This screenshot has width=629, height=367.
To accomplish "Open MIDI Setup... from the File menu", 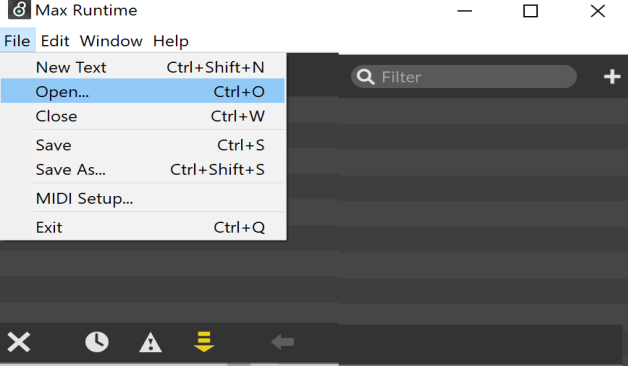I will tap(143, 198).
